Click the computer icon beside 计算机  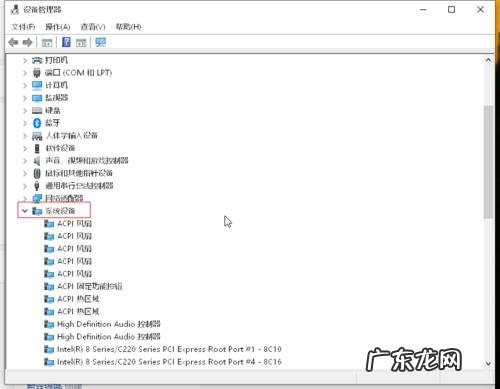point(37,85)
